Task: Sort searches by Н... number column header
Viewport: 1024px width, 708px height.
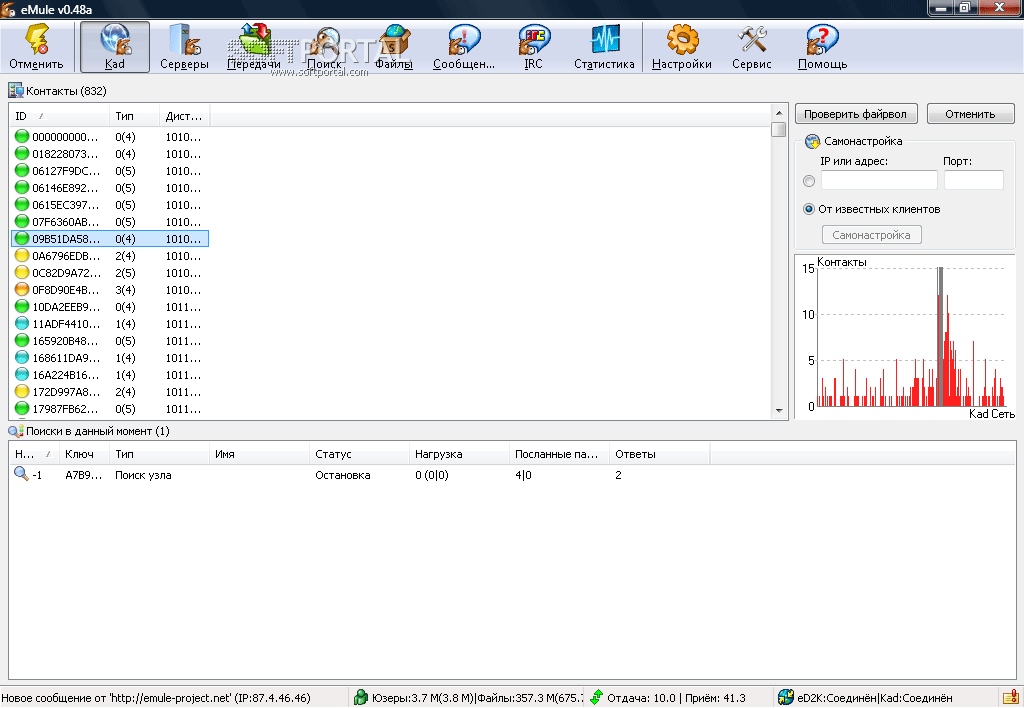Action: click(35, 454)
